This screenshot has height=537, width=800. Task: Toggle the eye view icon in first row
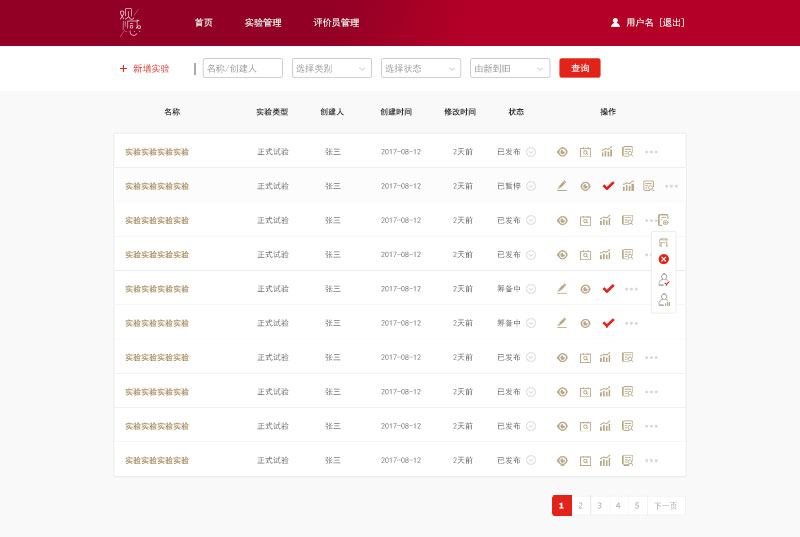(562, 152)
